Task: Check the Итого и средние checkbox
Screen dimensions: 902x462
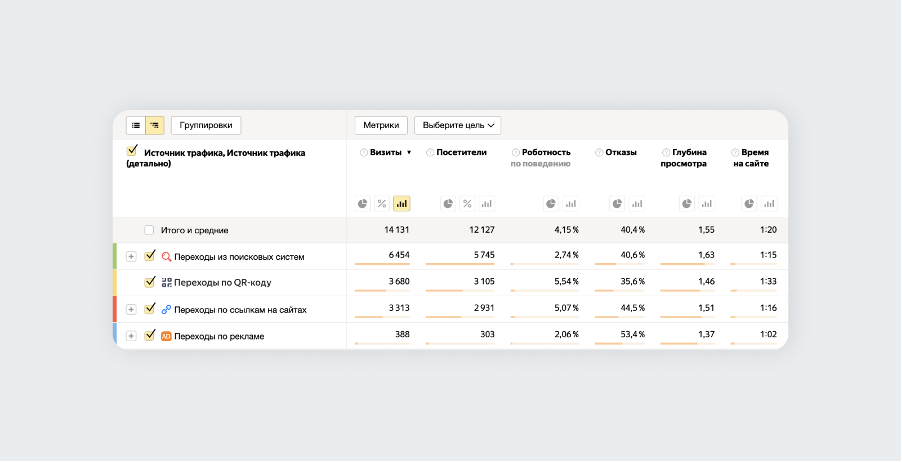Action: pos(149,230)
